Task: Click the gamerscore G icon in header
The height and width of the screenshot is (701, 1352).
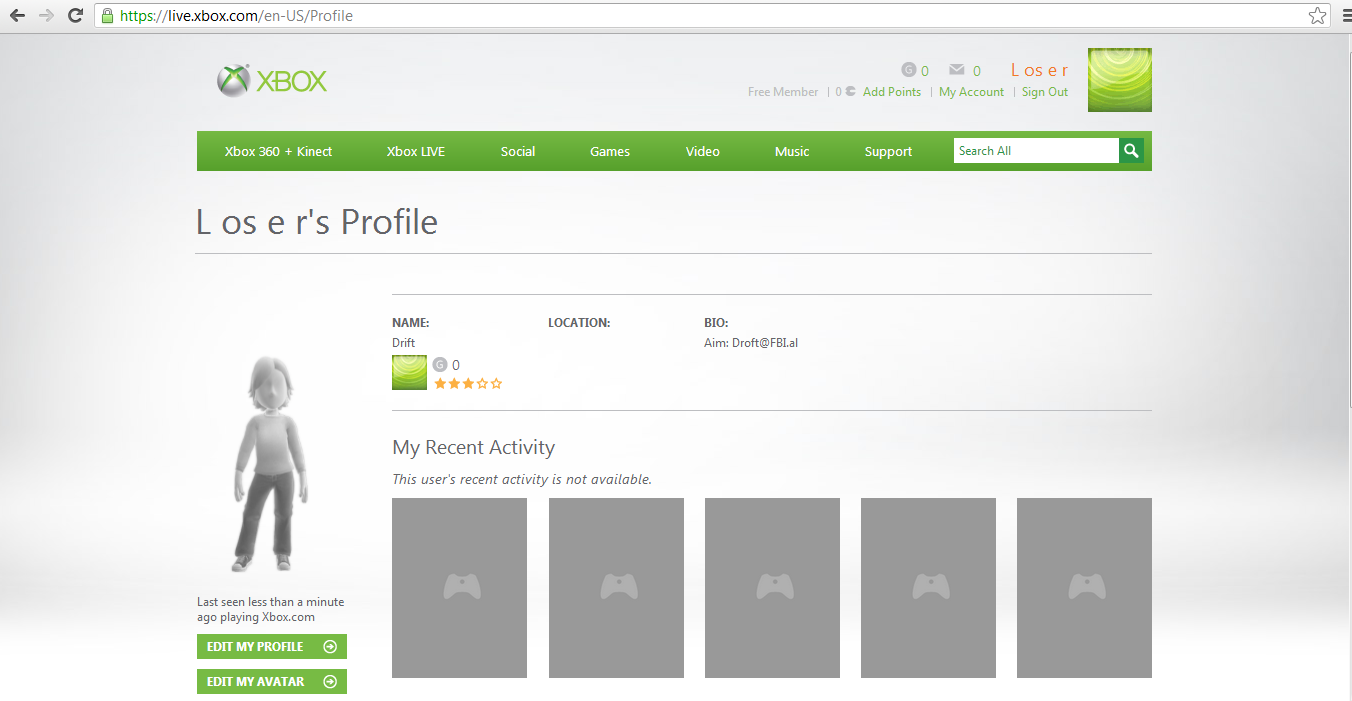Action: coord(909,70)
